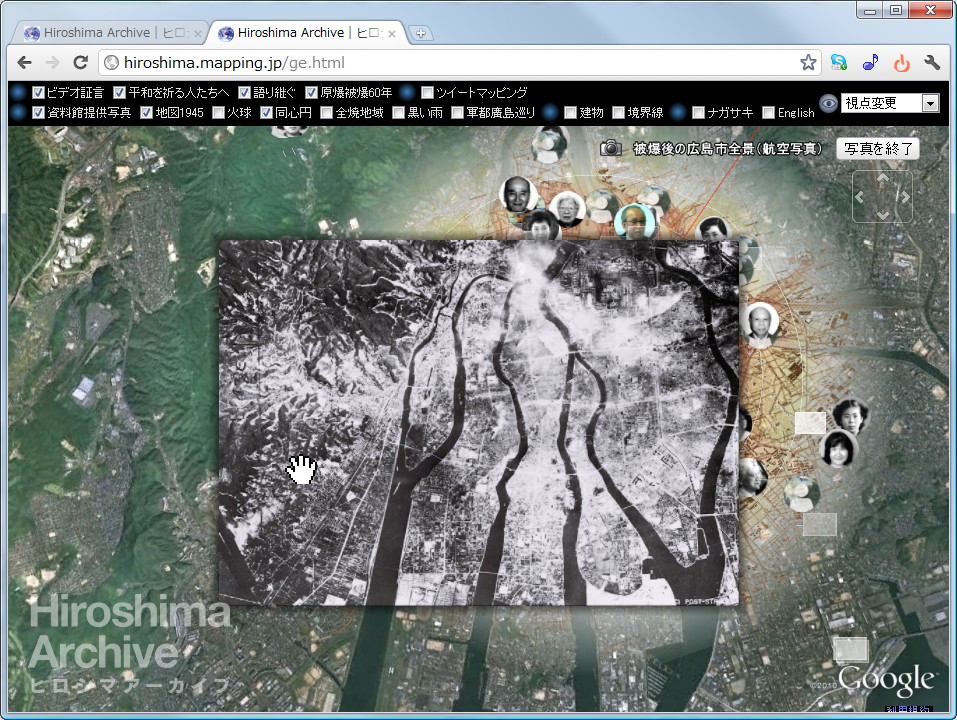Image resolution: width=957 pixels, height=720 pixels.
Task: Open white-haired woman portrait marker
Action: tap(568, 208)
